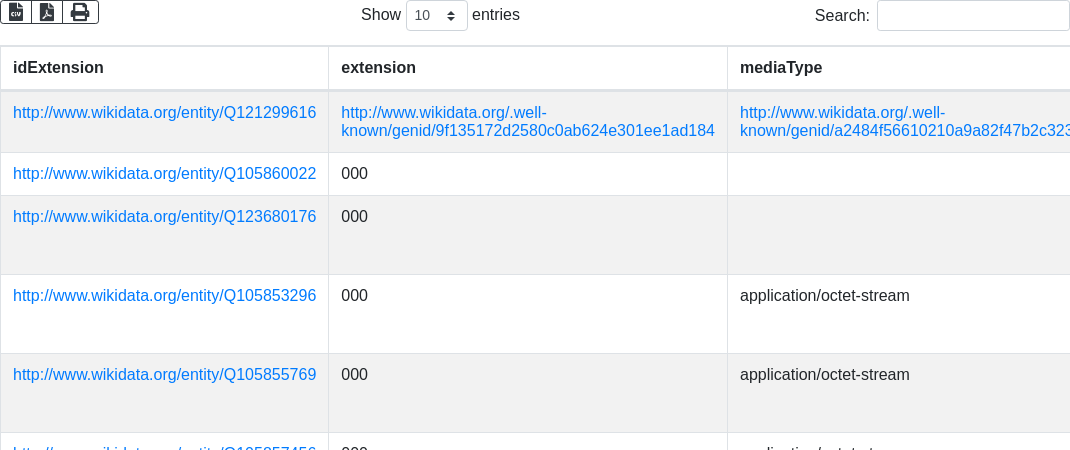Click application/octet-stream cell for Q105855769
The height and width of the screenshot is (450, 1070).
click(x=824, y=375)
